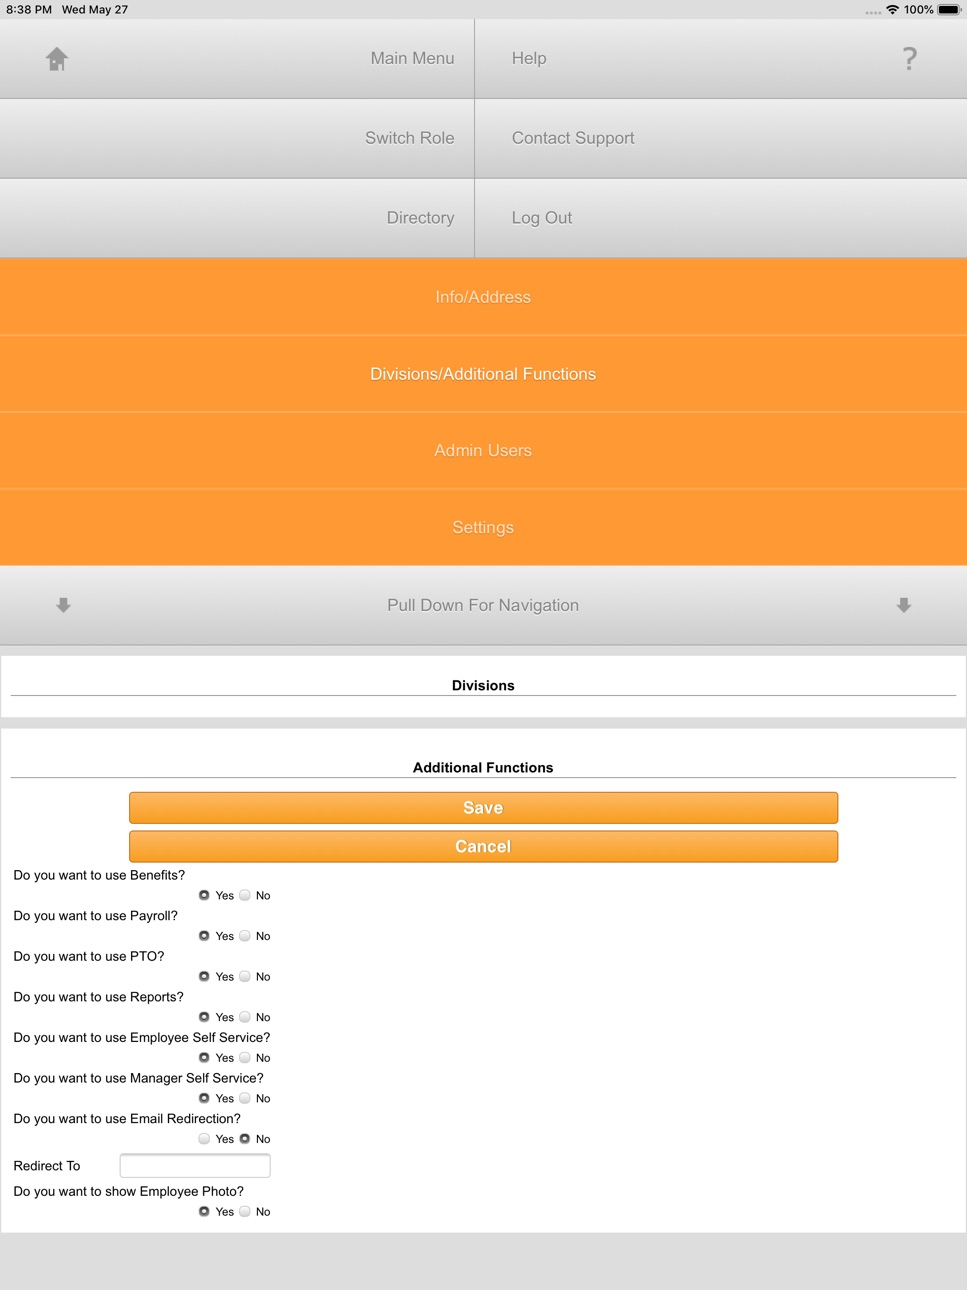Select Yes for Reports
Image resolution: width=967 pixels, height=1290 pixels.
coord(204,1017)
